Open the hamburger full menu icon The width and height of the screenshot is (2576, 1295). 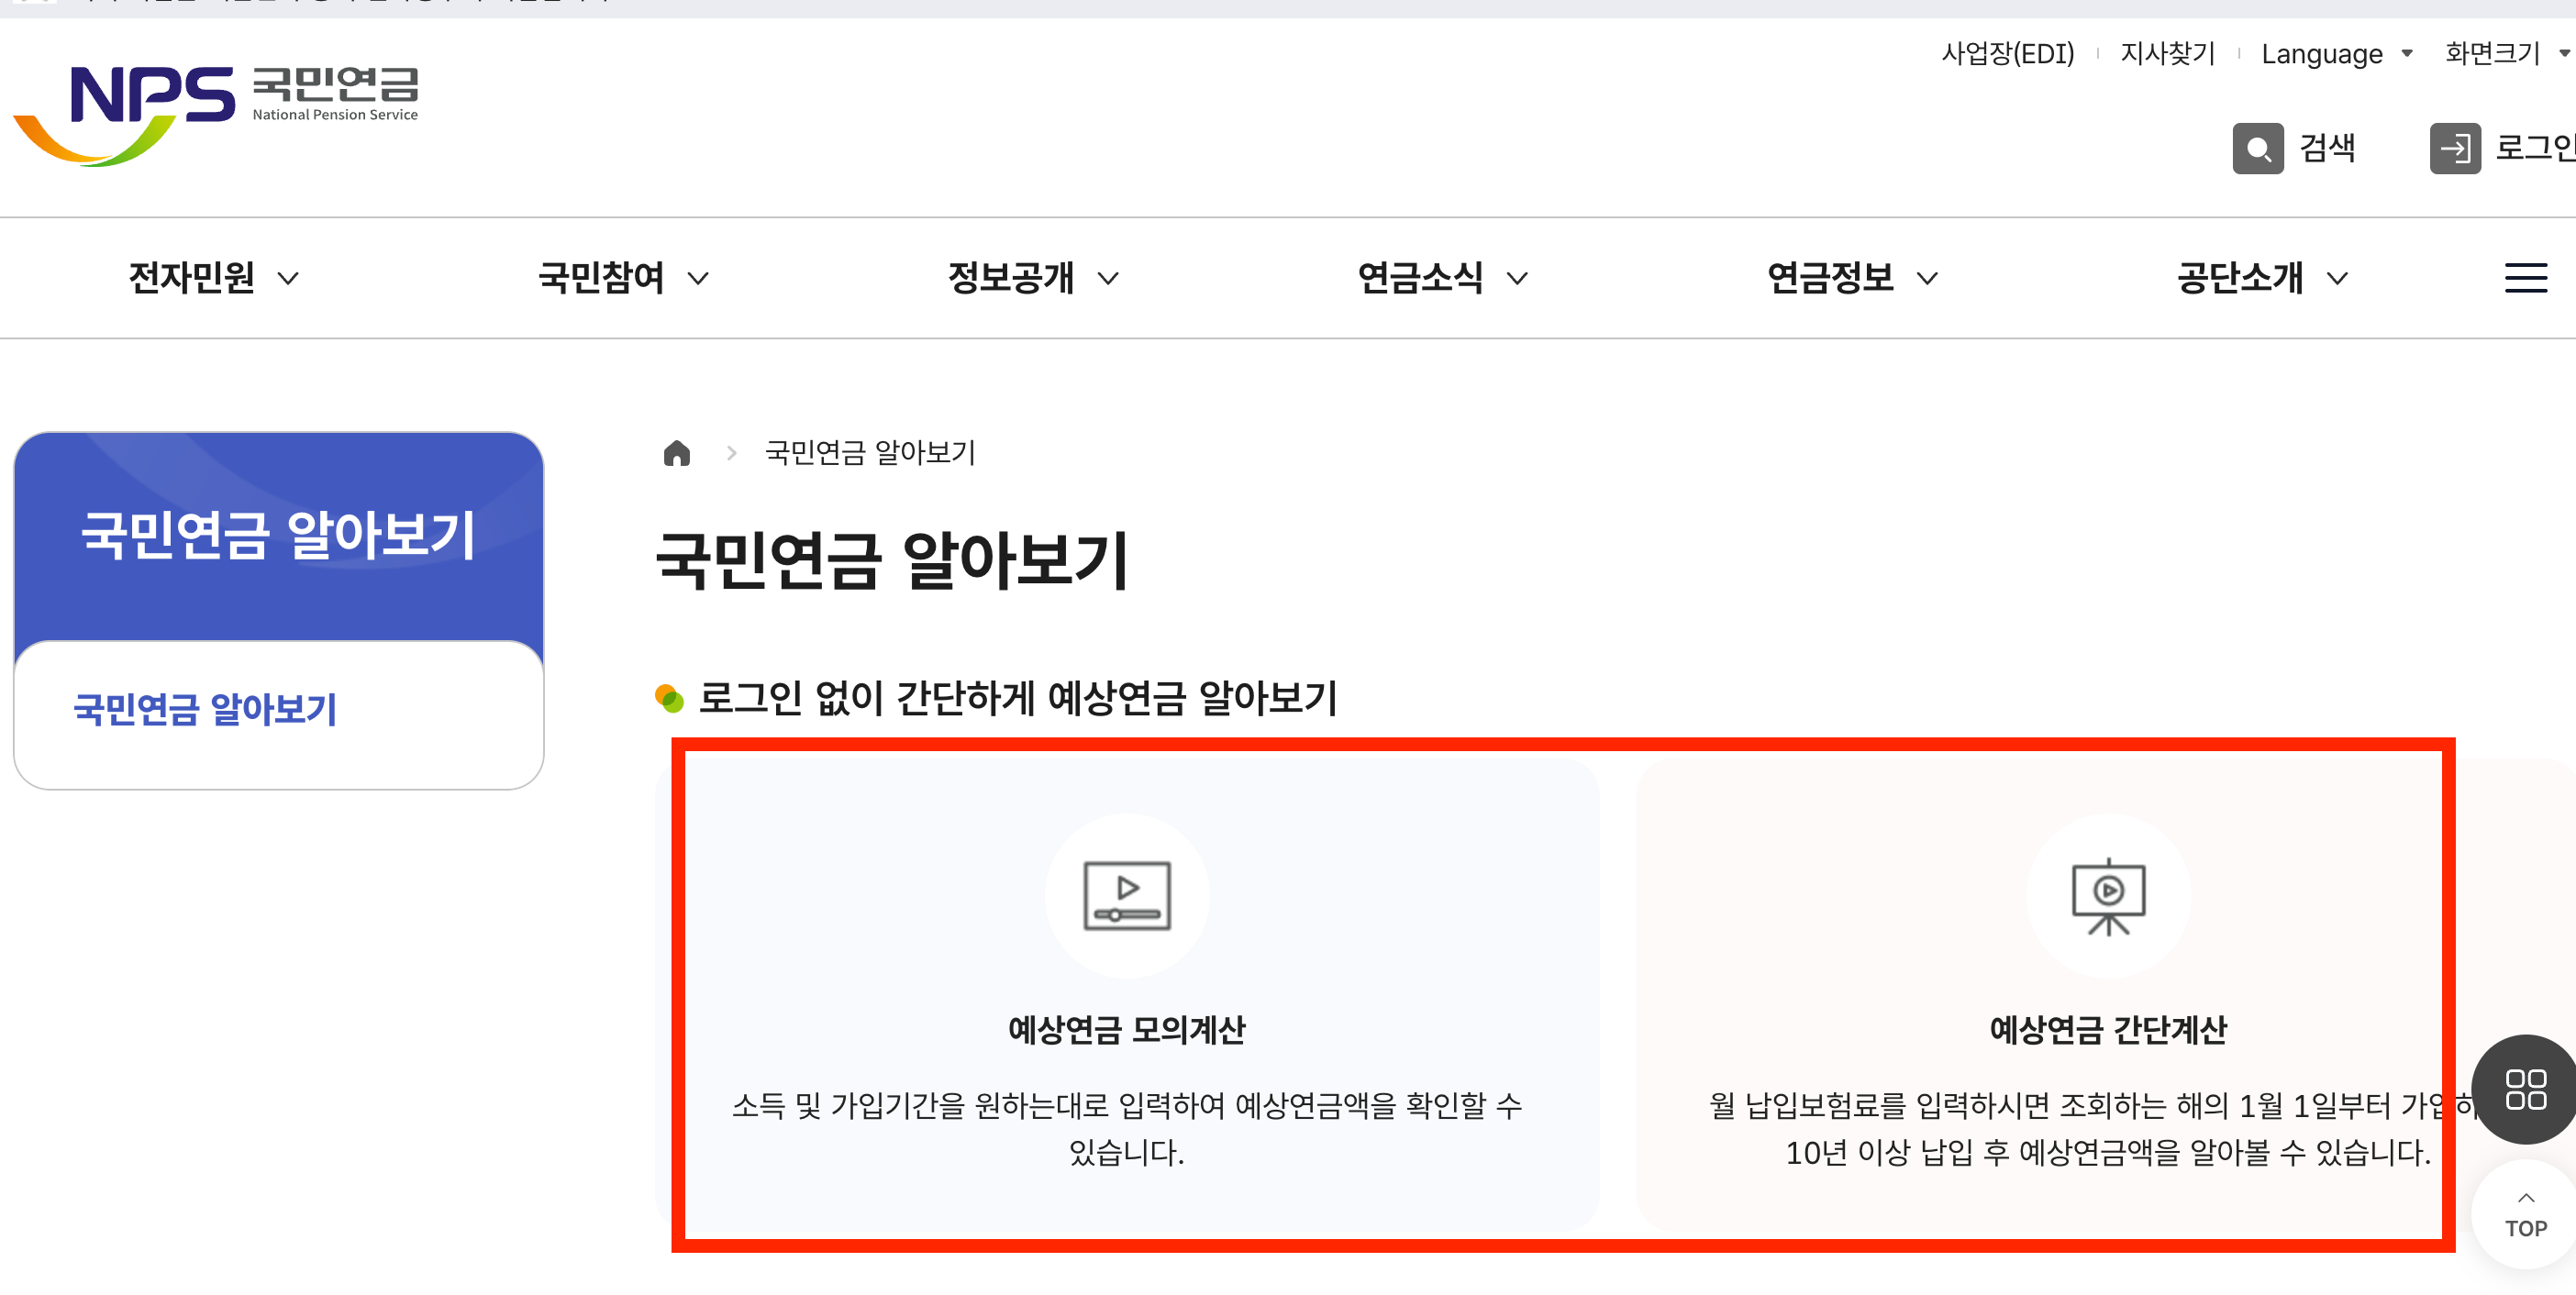pyautogui.click(x=2524, y=278)
